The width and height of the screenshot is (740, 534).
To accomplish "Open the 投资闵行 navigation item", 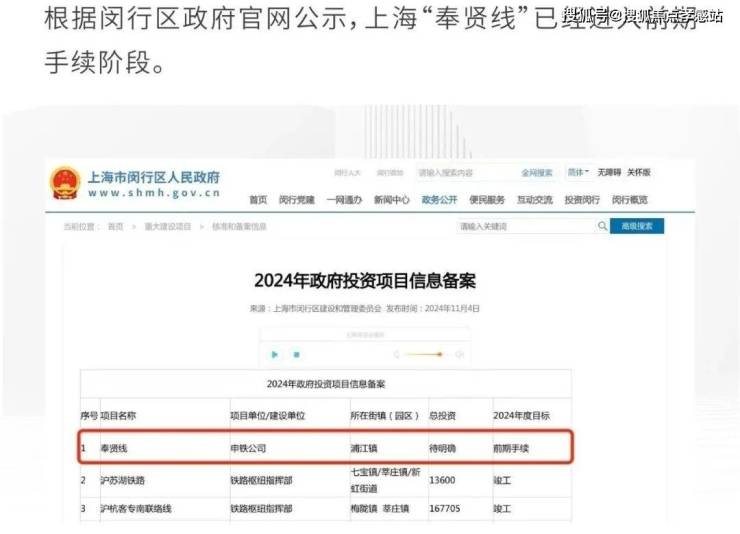I will click(582, 200).
